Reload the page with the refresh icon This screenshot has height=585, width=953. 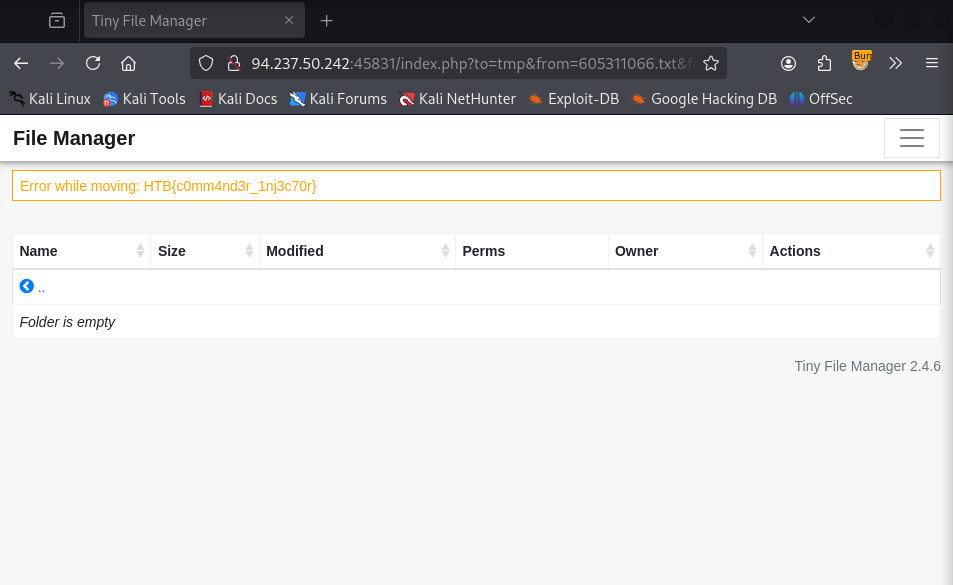pyautogui.click(x=93, y=63)
